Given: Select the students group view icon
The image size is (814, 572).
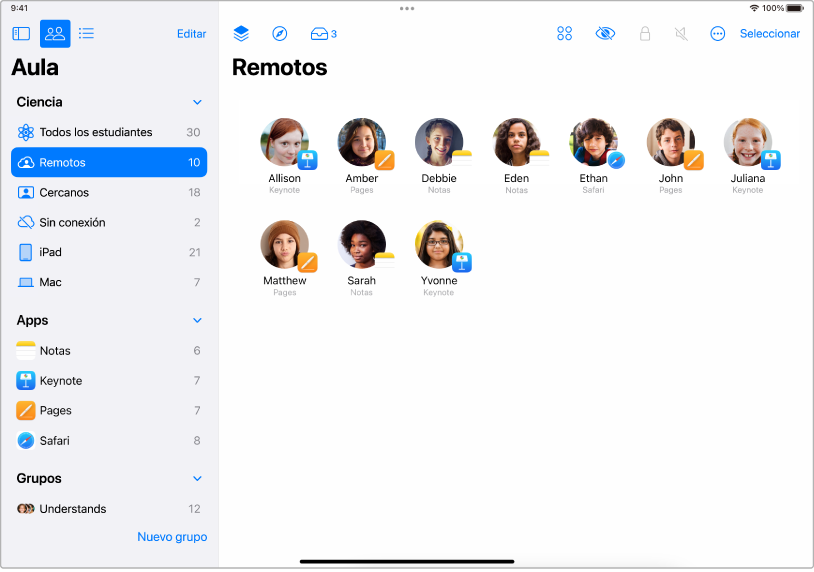Looking at the screenshot, I should [x=55, y=34].
